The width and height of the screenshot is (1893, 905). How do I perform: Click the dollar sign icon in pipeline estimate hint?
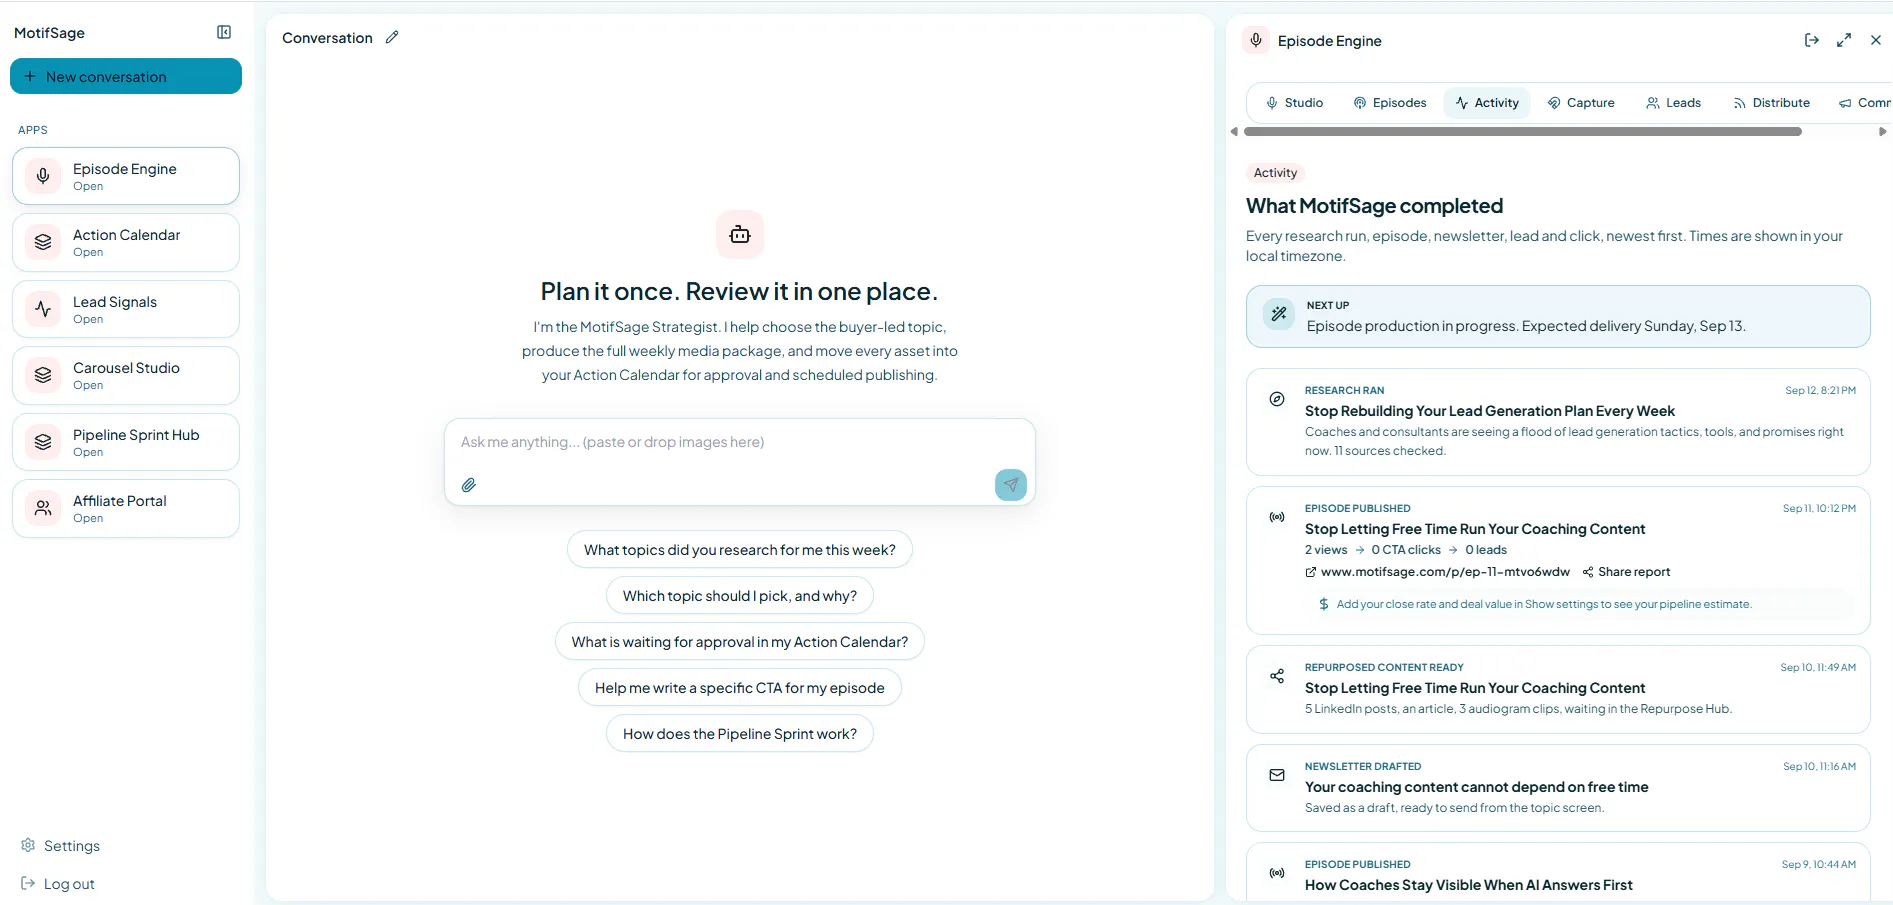pos(1324,604)
